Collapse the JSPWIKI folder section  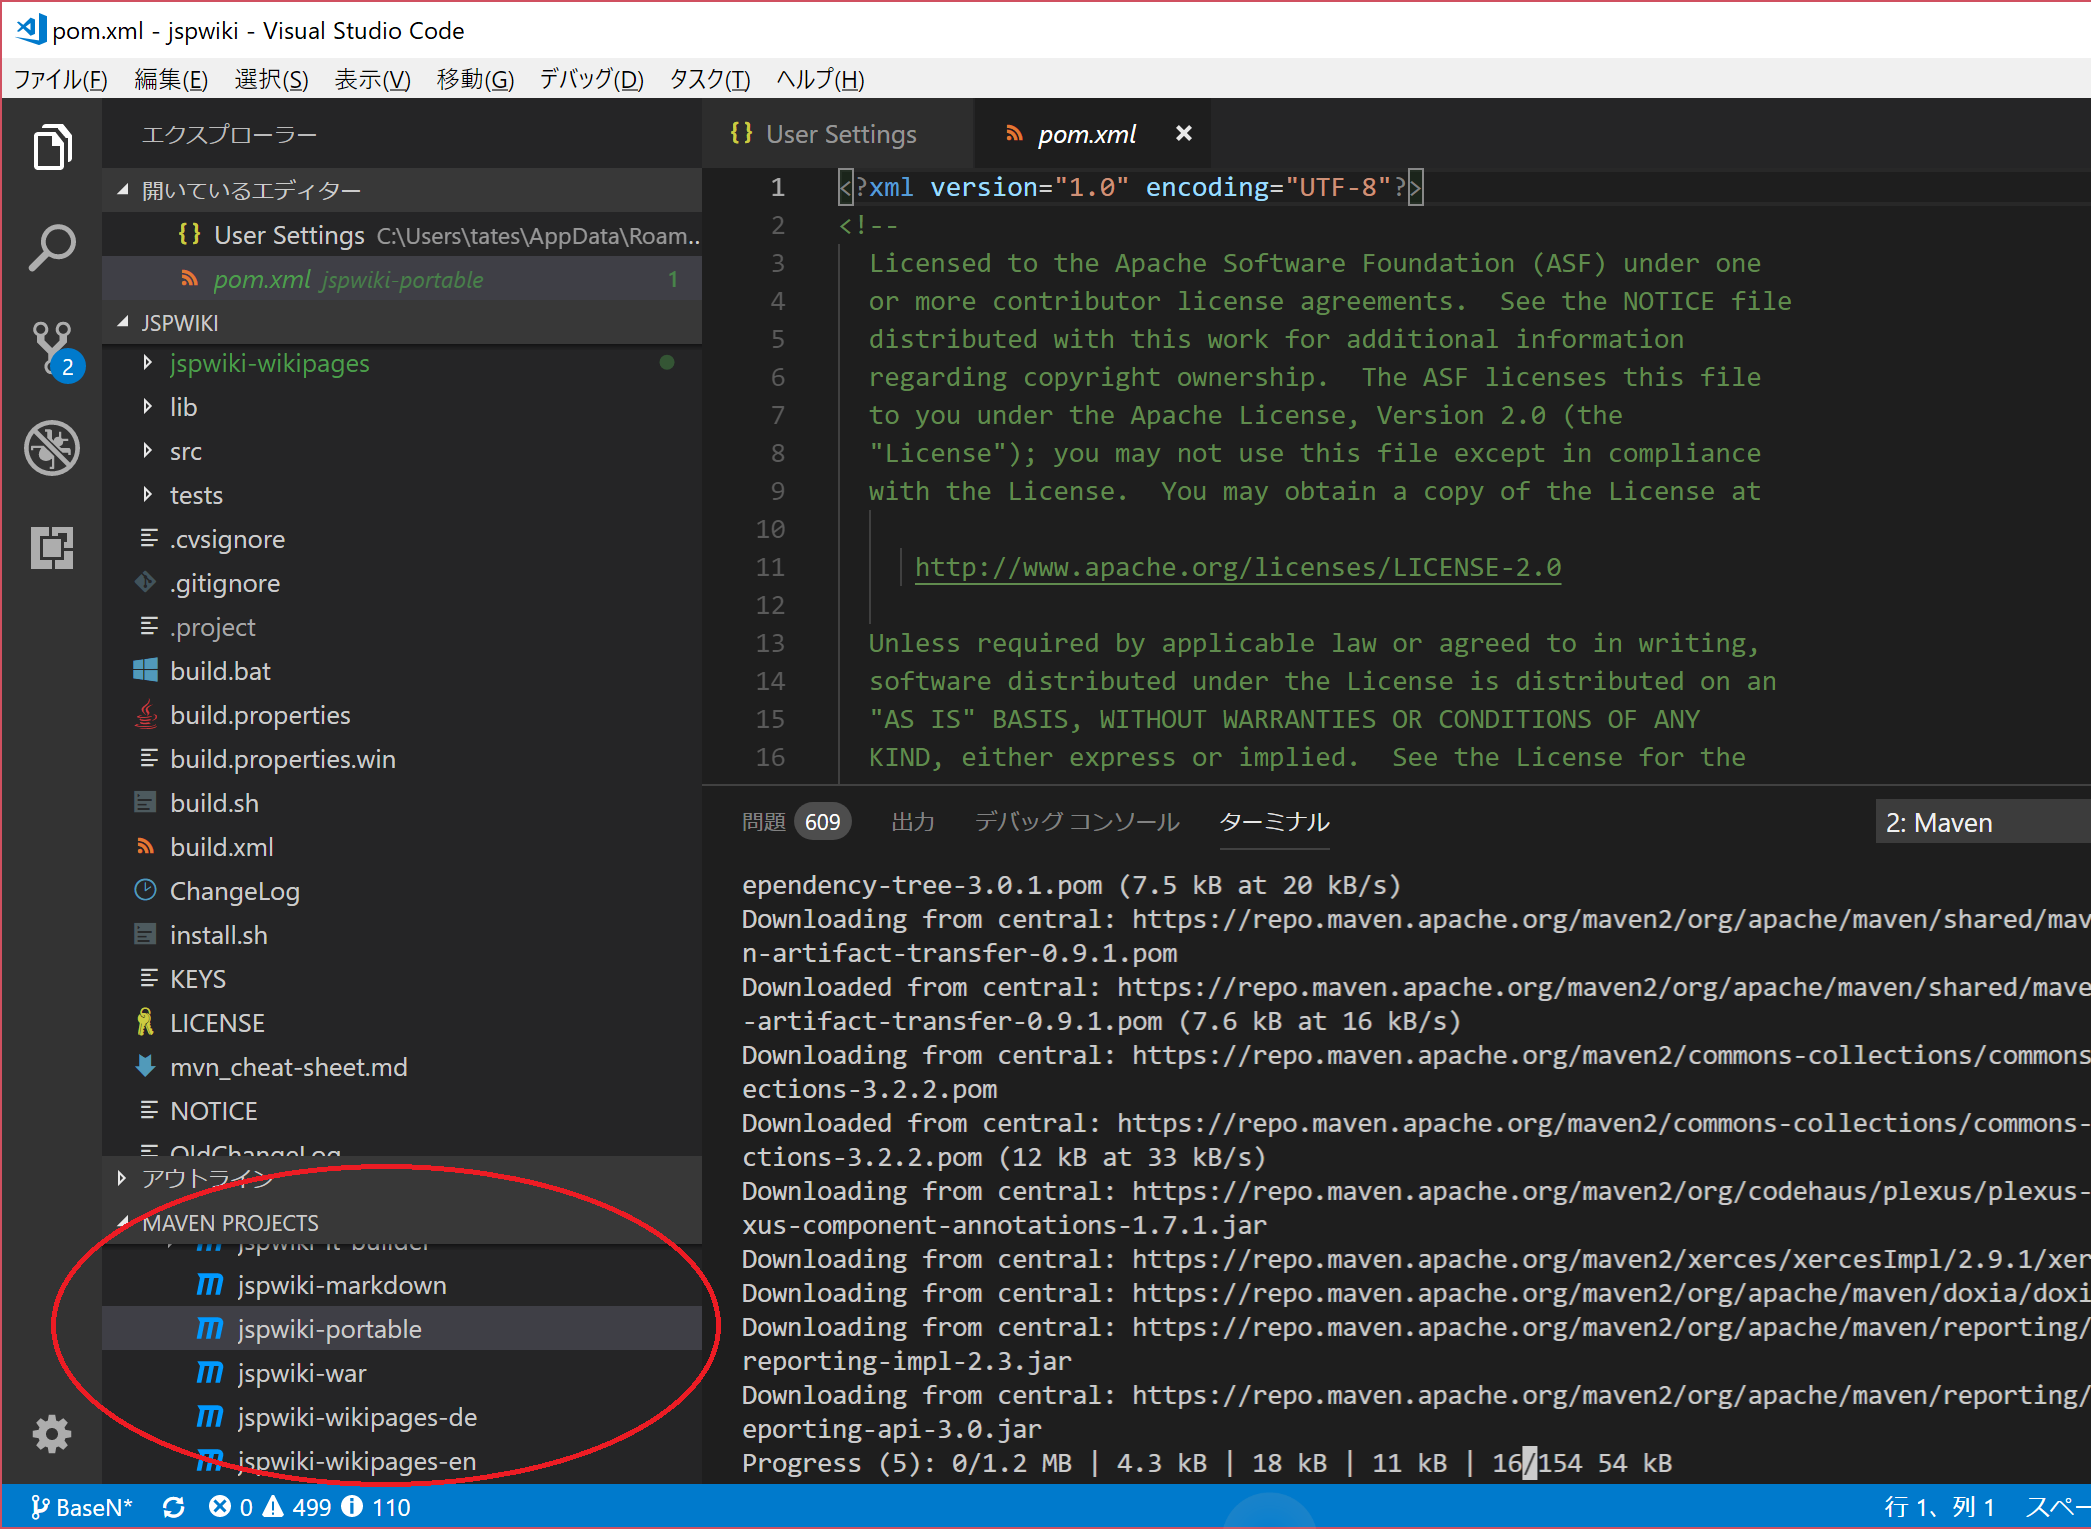point(402,322)
